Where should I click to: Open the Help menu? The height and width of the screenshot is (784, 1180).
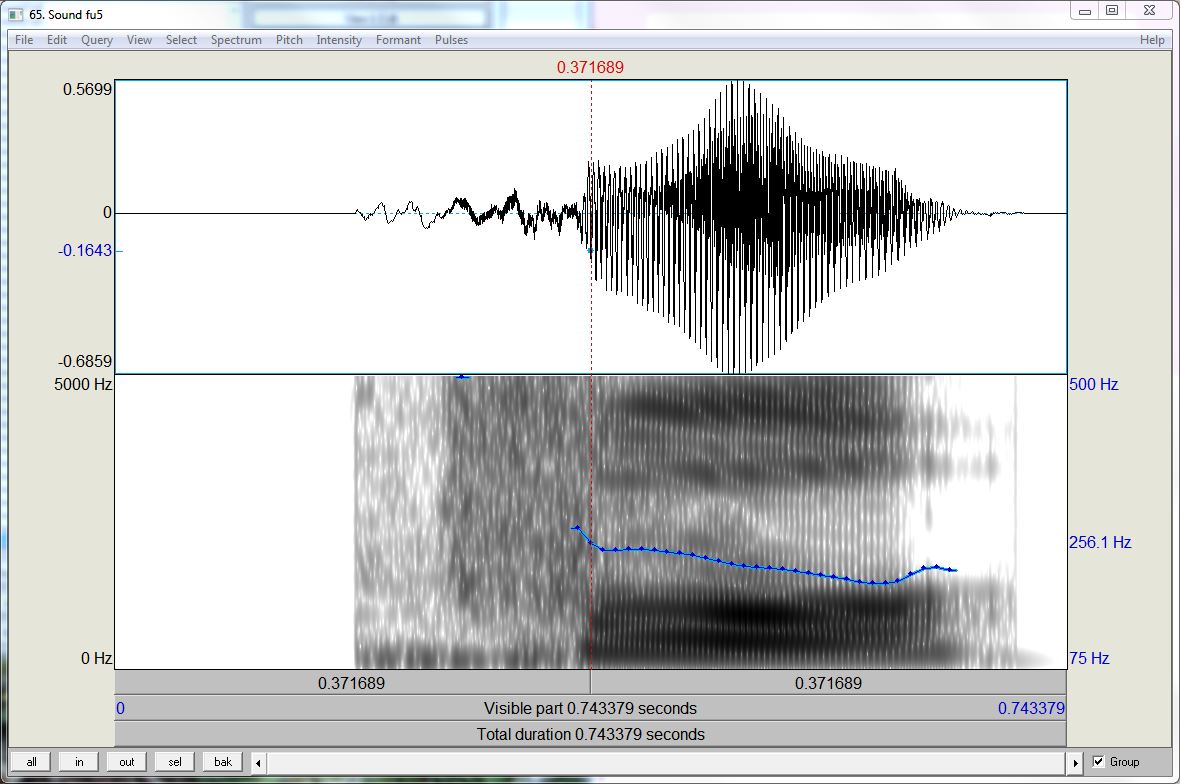point(1152,40)
